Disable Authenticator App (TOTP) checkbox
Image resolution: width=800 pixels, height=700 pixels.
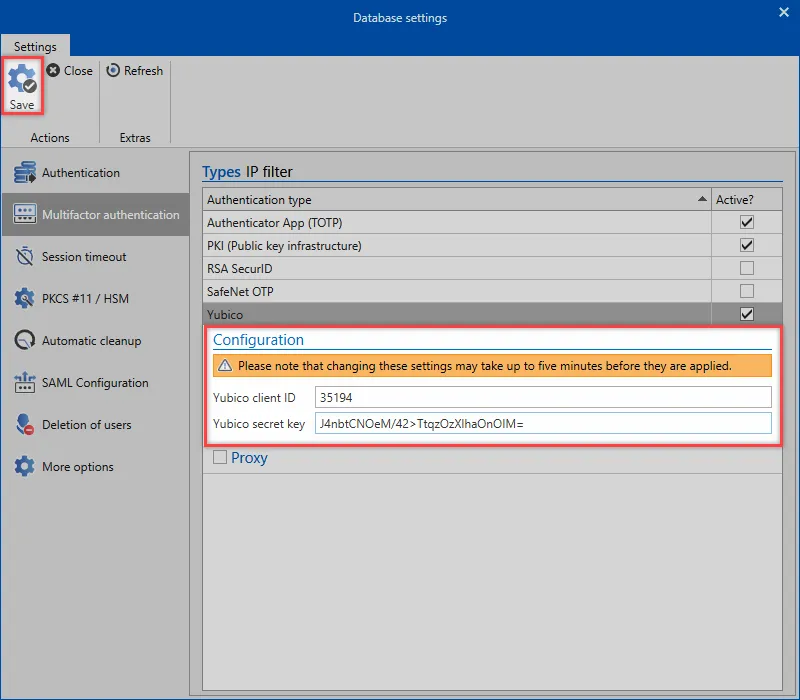coord(746,222)
